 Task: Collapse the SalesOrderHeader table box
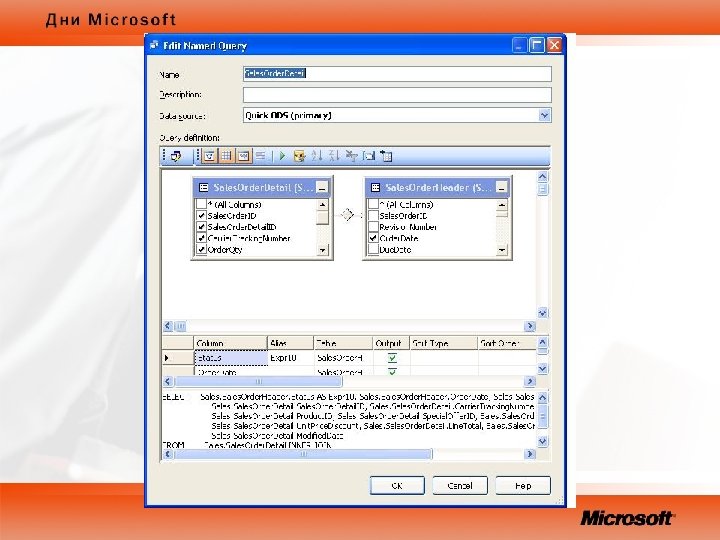tap(502, 188)
